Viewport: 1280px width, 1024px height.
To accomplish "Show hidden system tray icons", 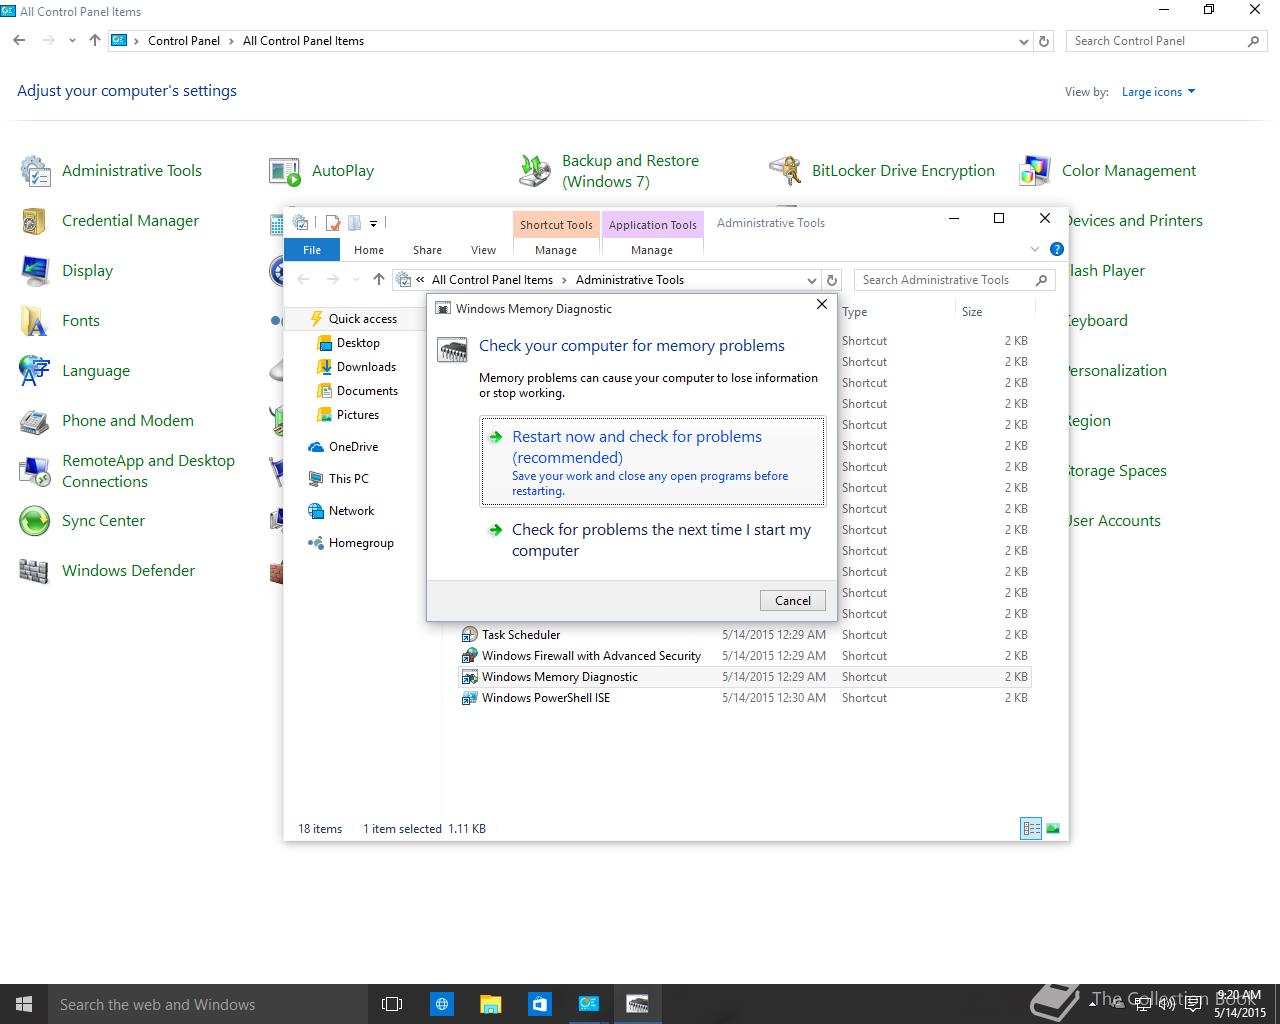I will [1092, 1004].
